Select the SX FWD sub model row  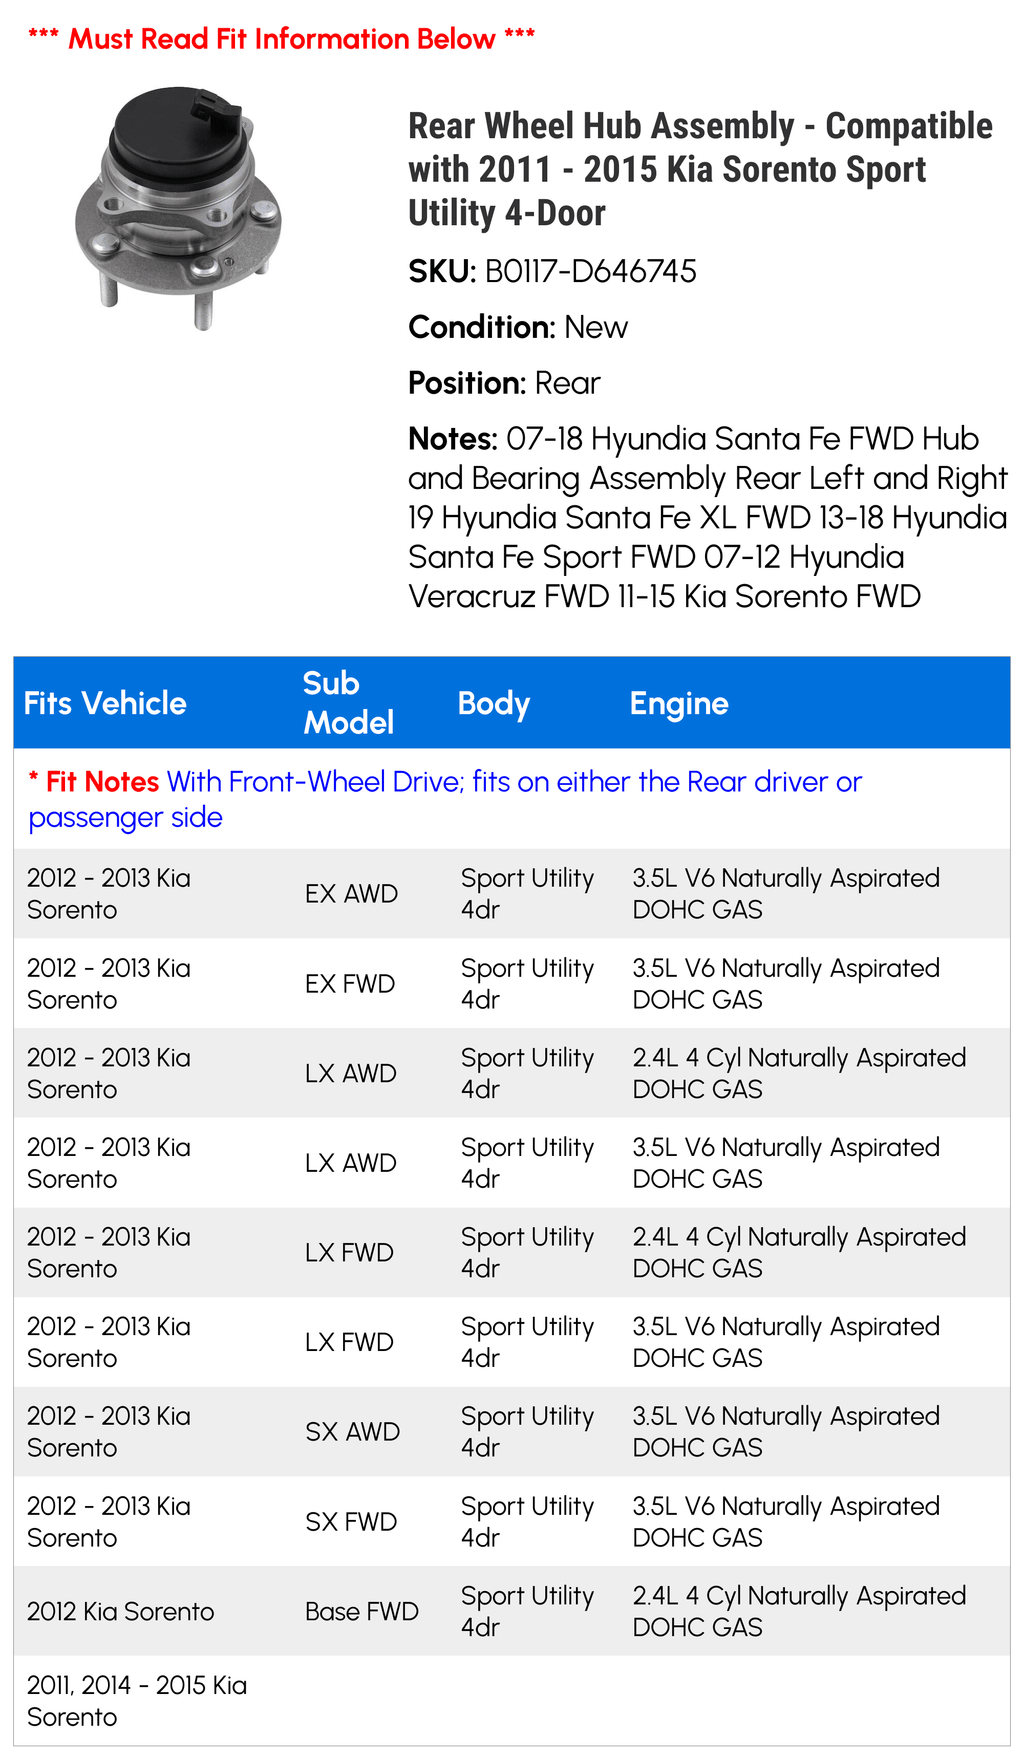(x=512, y=1521)
